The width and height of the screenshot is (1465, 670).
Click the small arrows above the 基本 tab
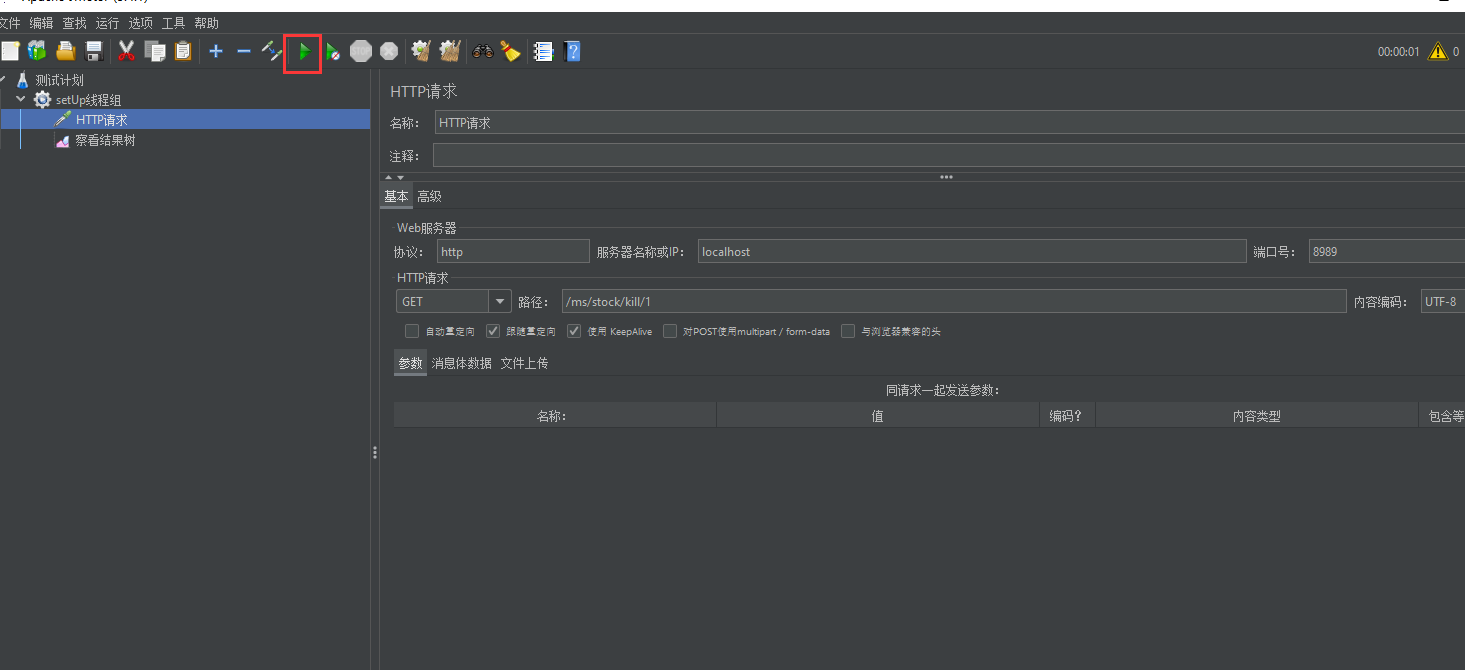(x=395, y=177)
